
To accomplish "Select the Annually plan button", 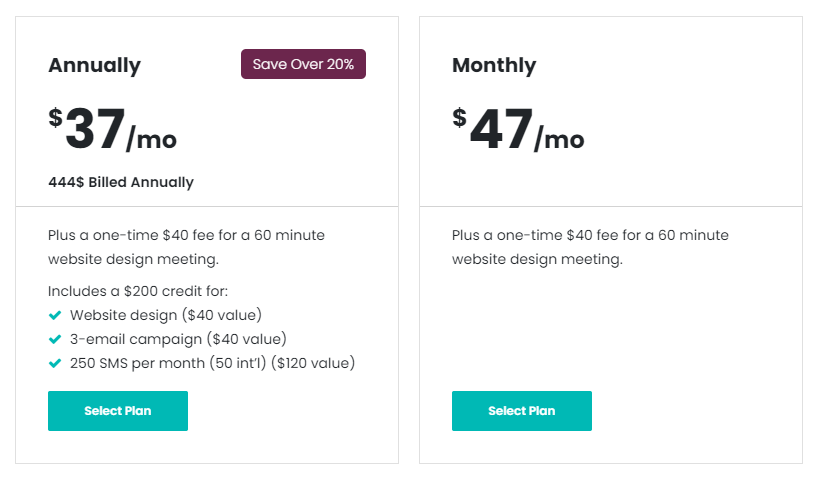I will 118,411.
